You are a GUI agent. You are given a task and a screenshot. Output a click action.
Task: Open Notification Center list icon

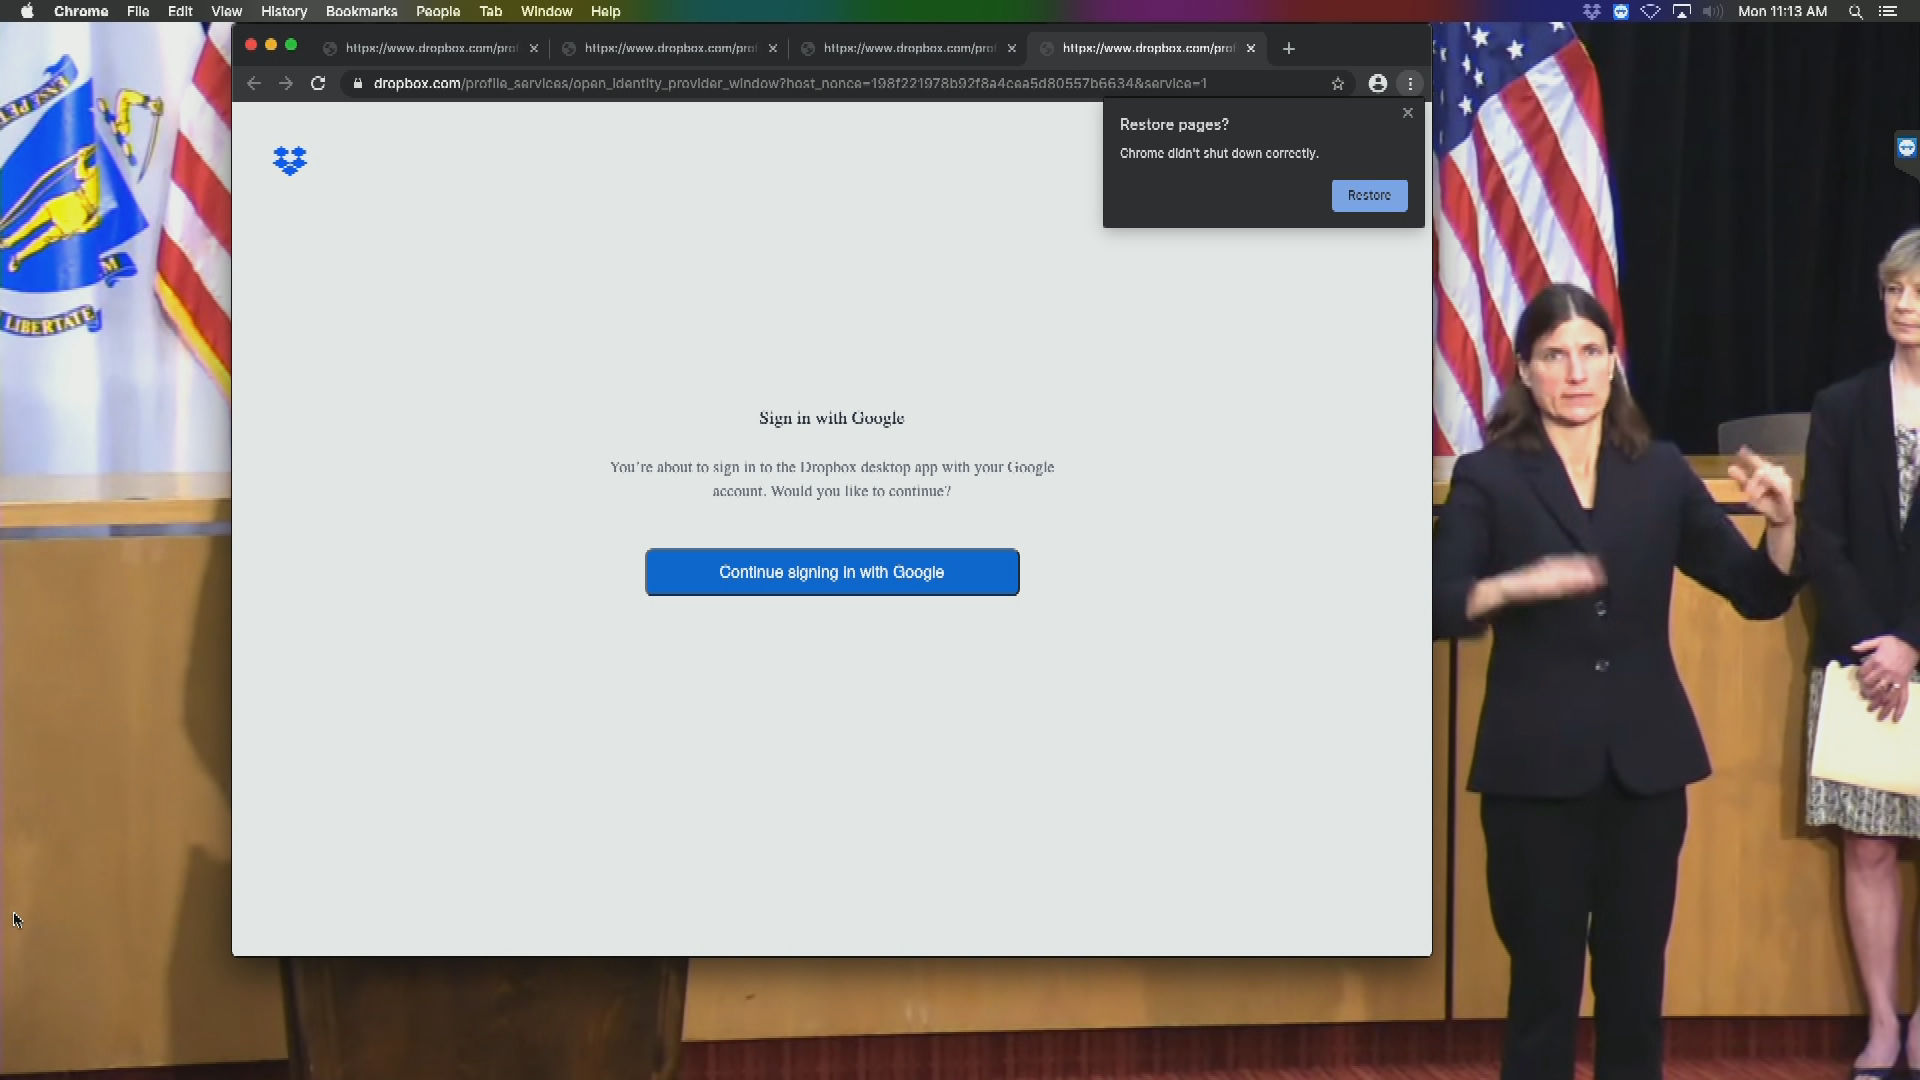[1888, 11]
